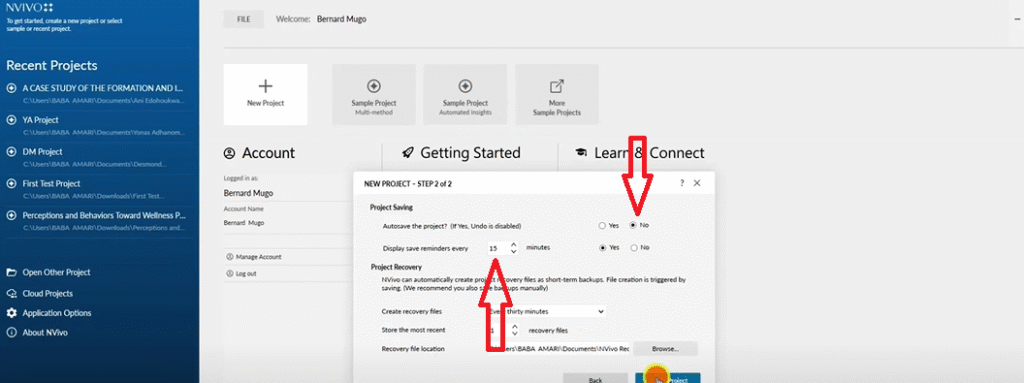Image resolution: width=1024 pixels, height=383 pixels.
Task: Decrease save reminder minutes with down arrow
Action: click(x=514, y=252)
